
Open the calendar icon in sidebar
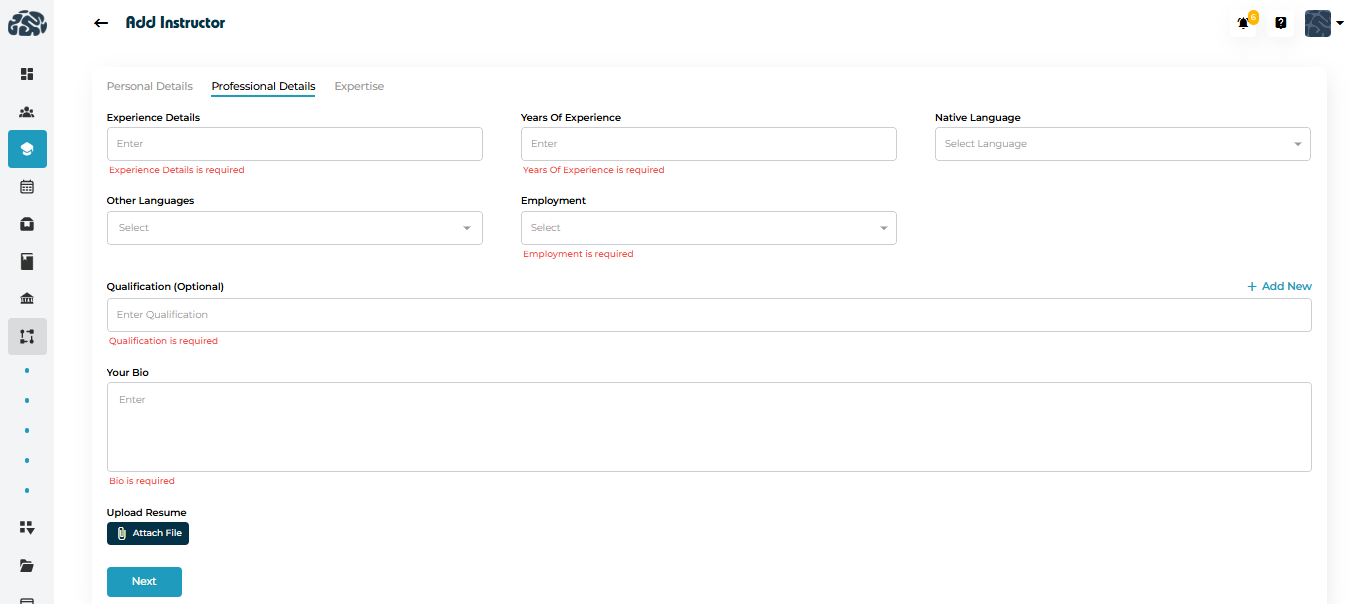(27, 186)
